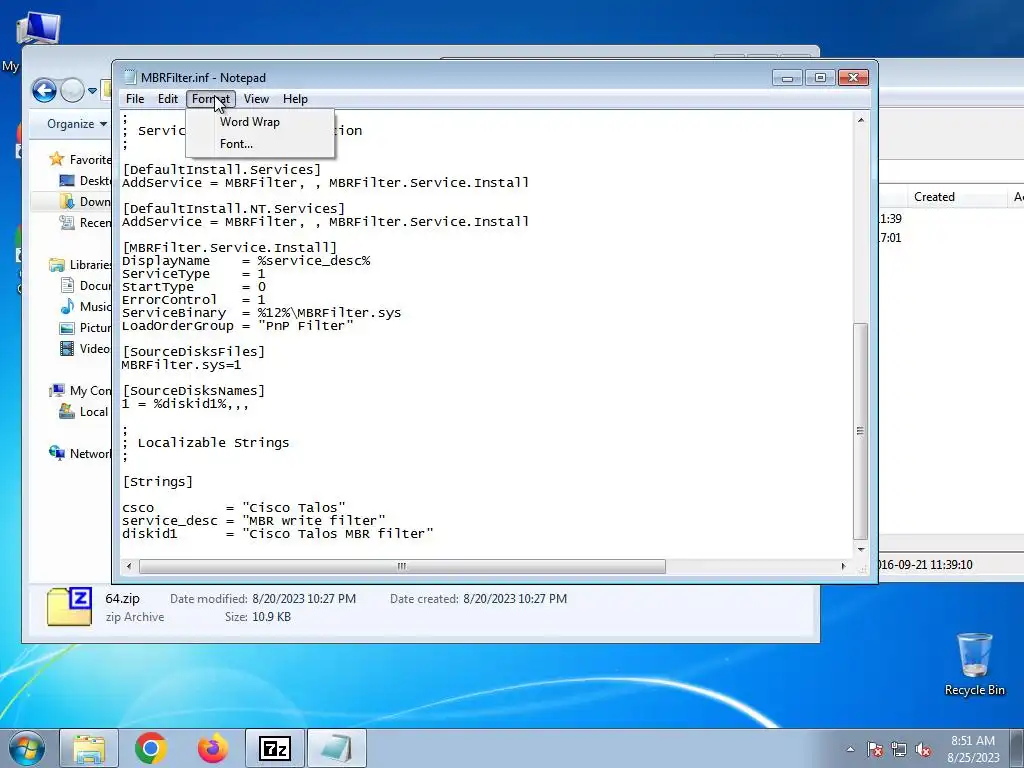This screenshot has width=1024, height=768.
Task: Select Downloads folder in Explorer sidebar
Action: click(85, 201)
